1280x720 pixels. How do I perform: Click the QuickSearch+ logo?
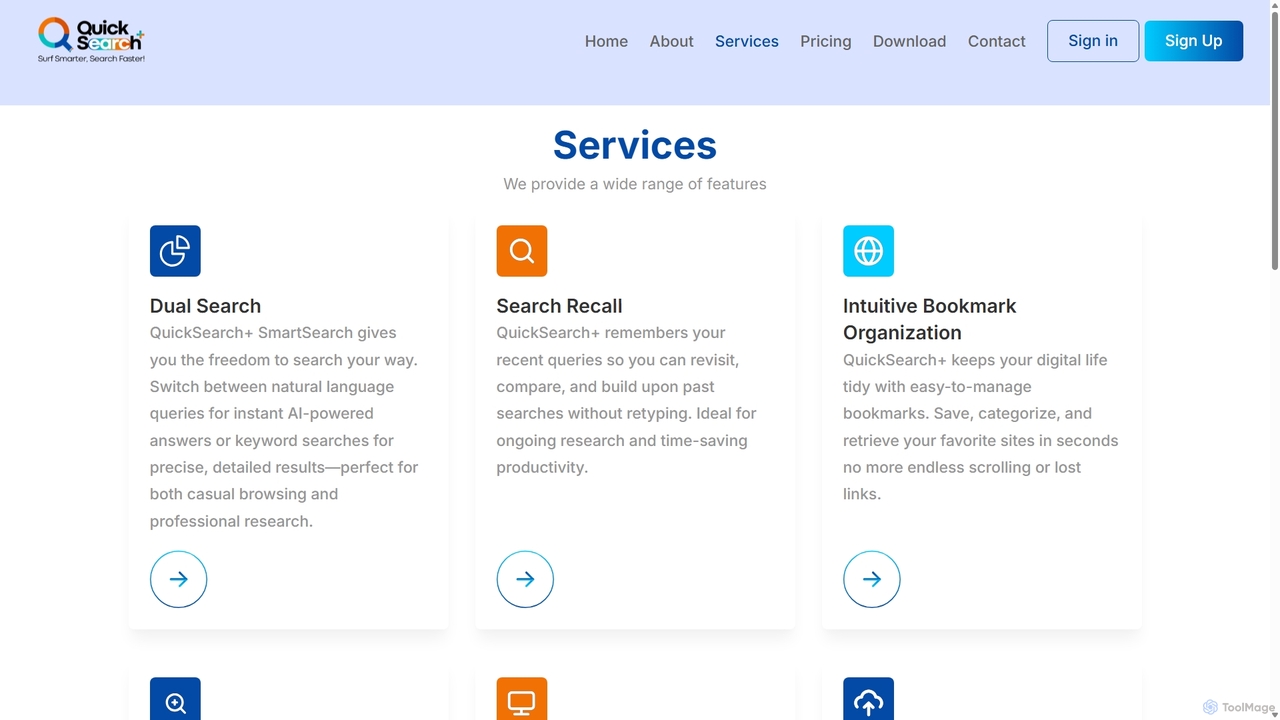91,40
